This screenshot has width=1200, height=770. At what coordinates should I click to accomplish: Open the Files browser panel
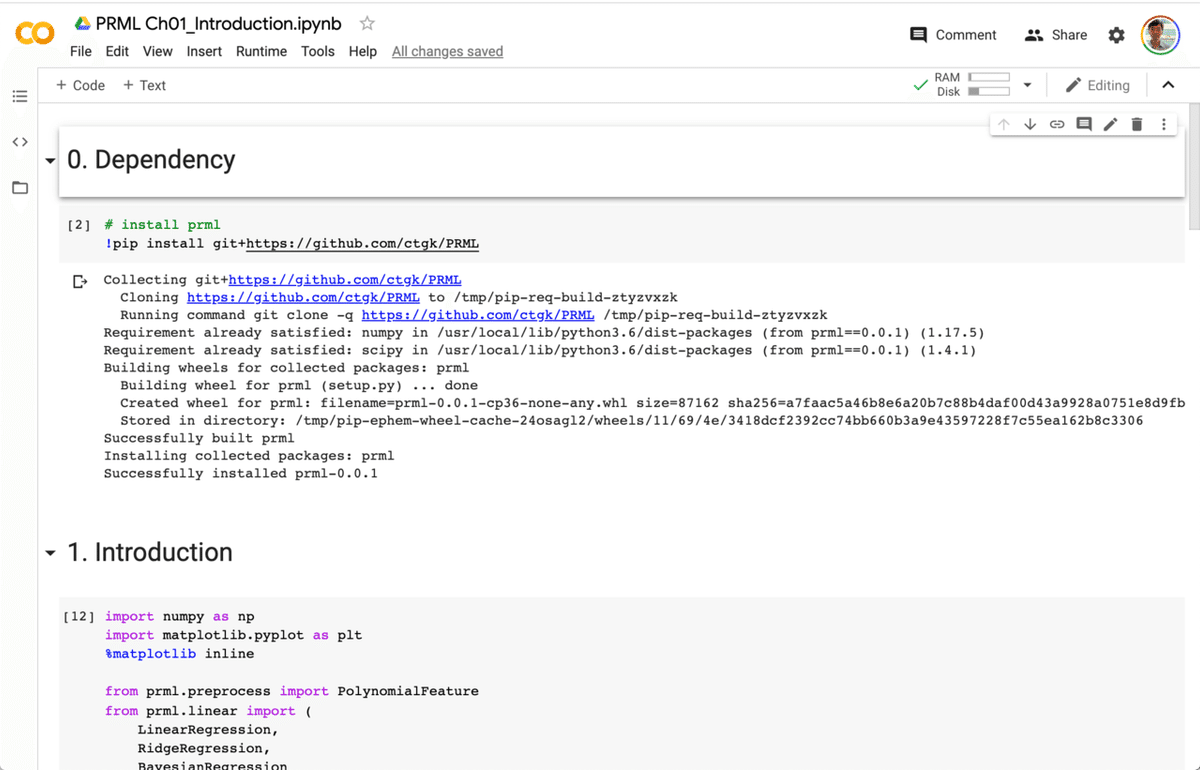19,188
